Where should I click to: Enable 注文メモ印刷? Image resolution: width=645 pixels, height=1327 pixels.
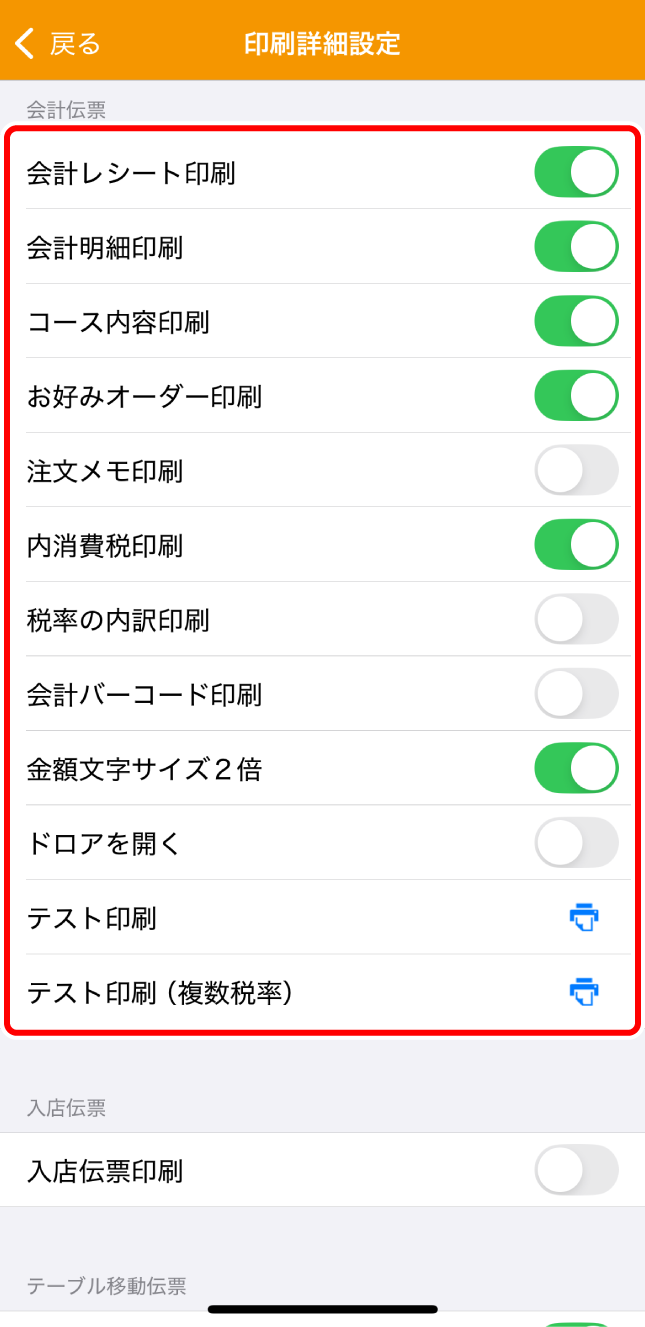pos(576,470)
